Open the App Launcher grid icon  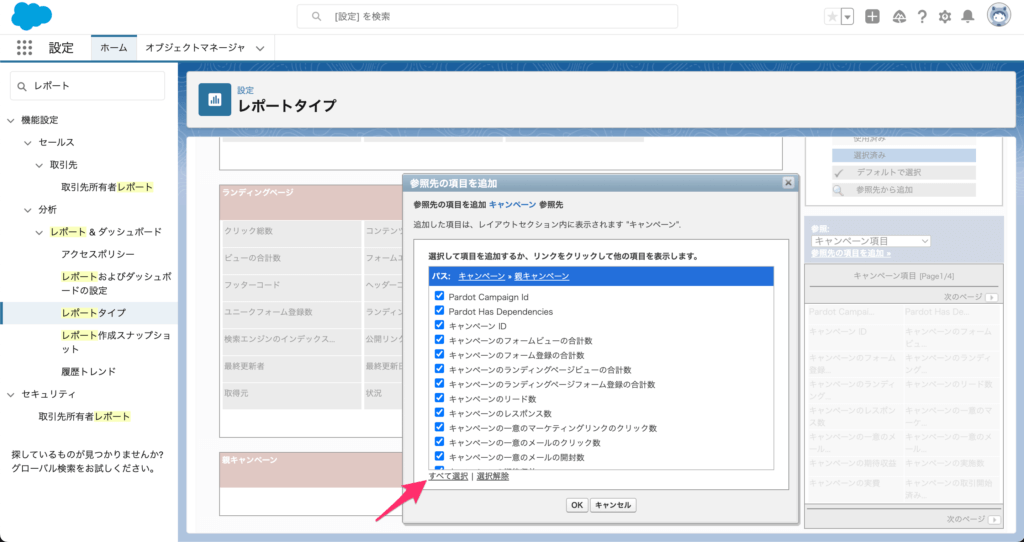click(24, 48)
